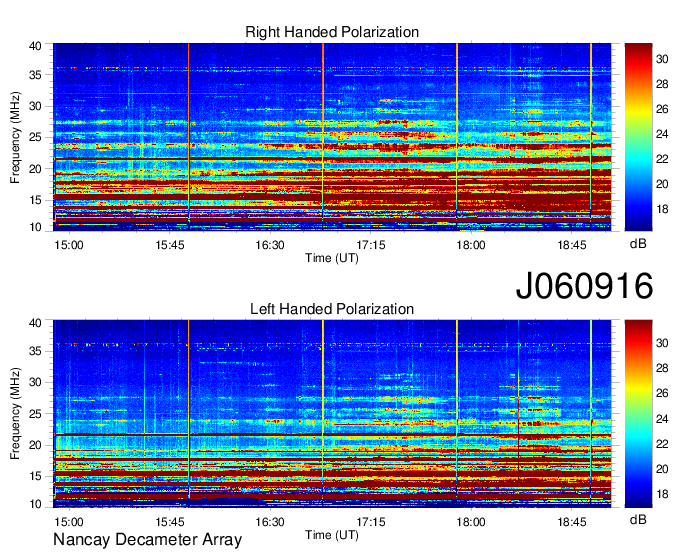The height and width of the screenshot is (552, 680).
Task: Click Time (UT) label under Right Handed plot
Action: [332, 258]
